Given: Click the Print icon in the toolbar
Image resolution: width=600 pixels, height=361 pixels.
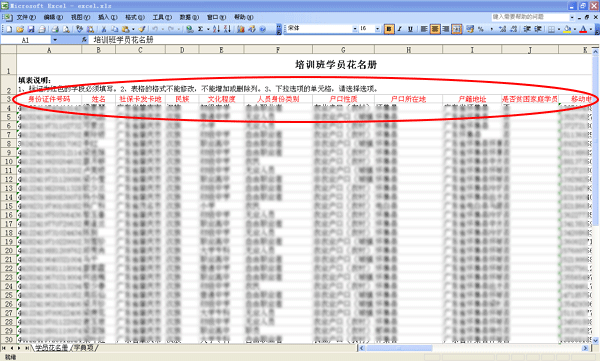Looking at the screenshot, I should click(x=55, y=29).
